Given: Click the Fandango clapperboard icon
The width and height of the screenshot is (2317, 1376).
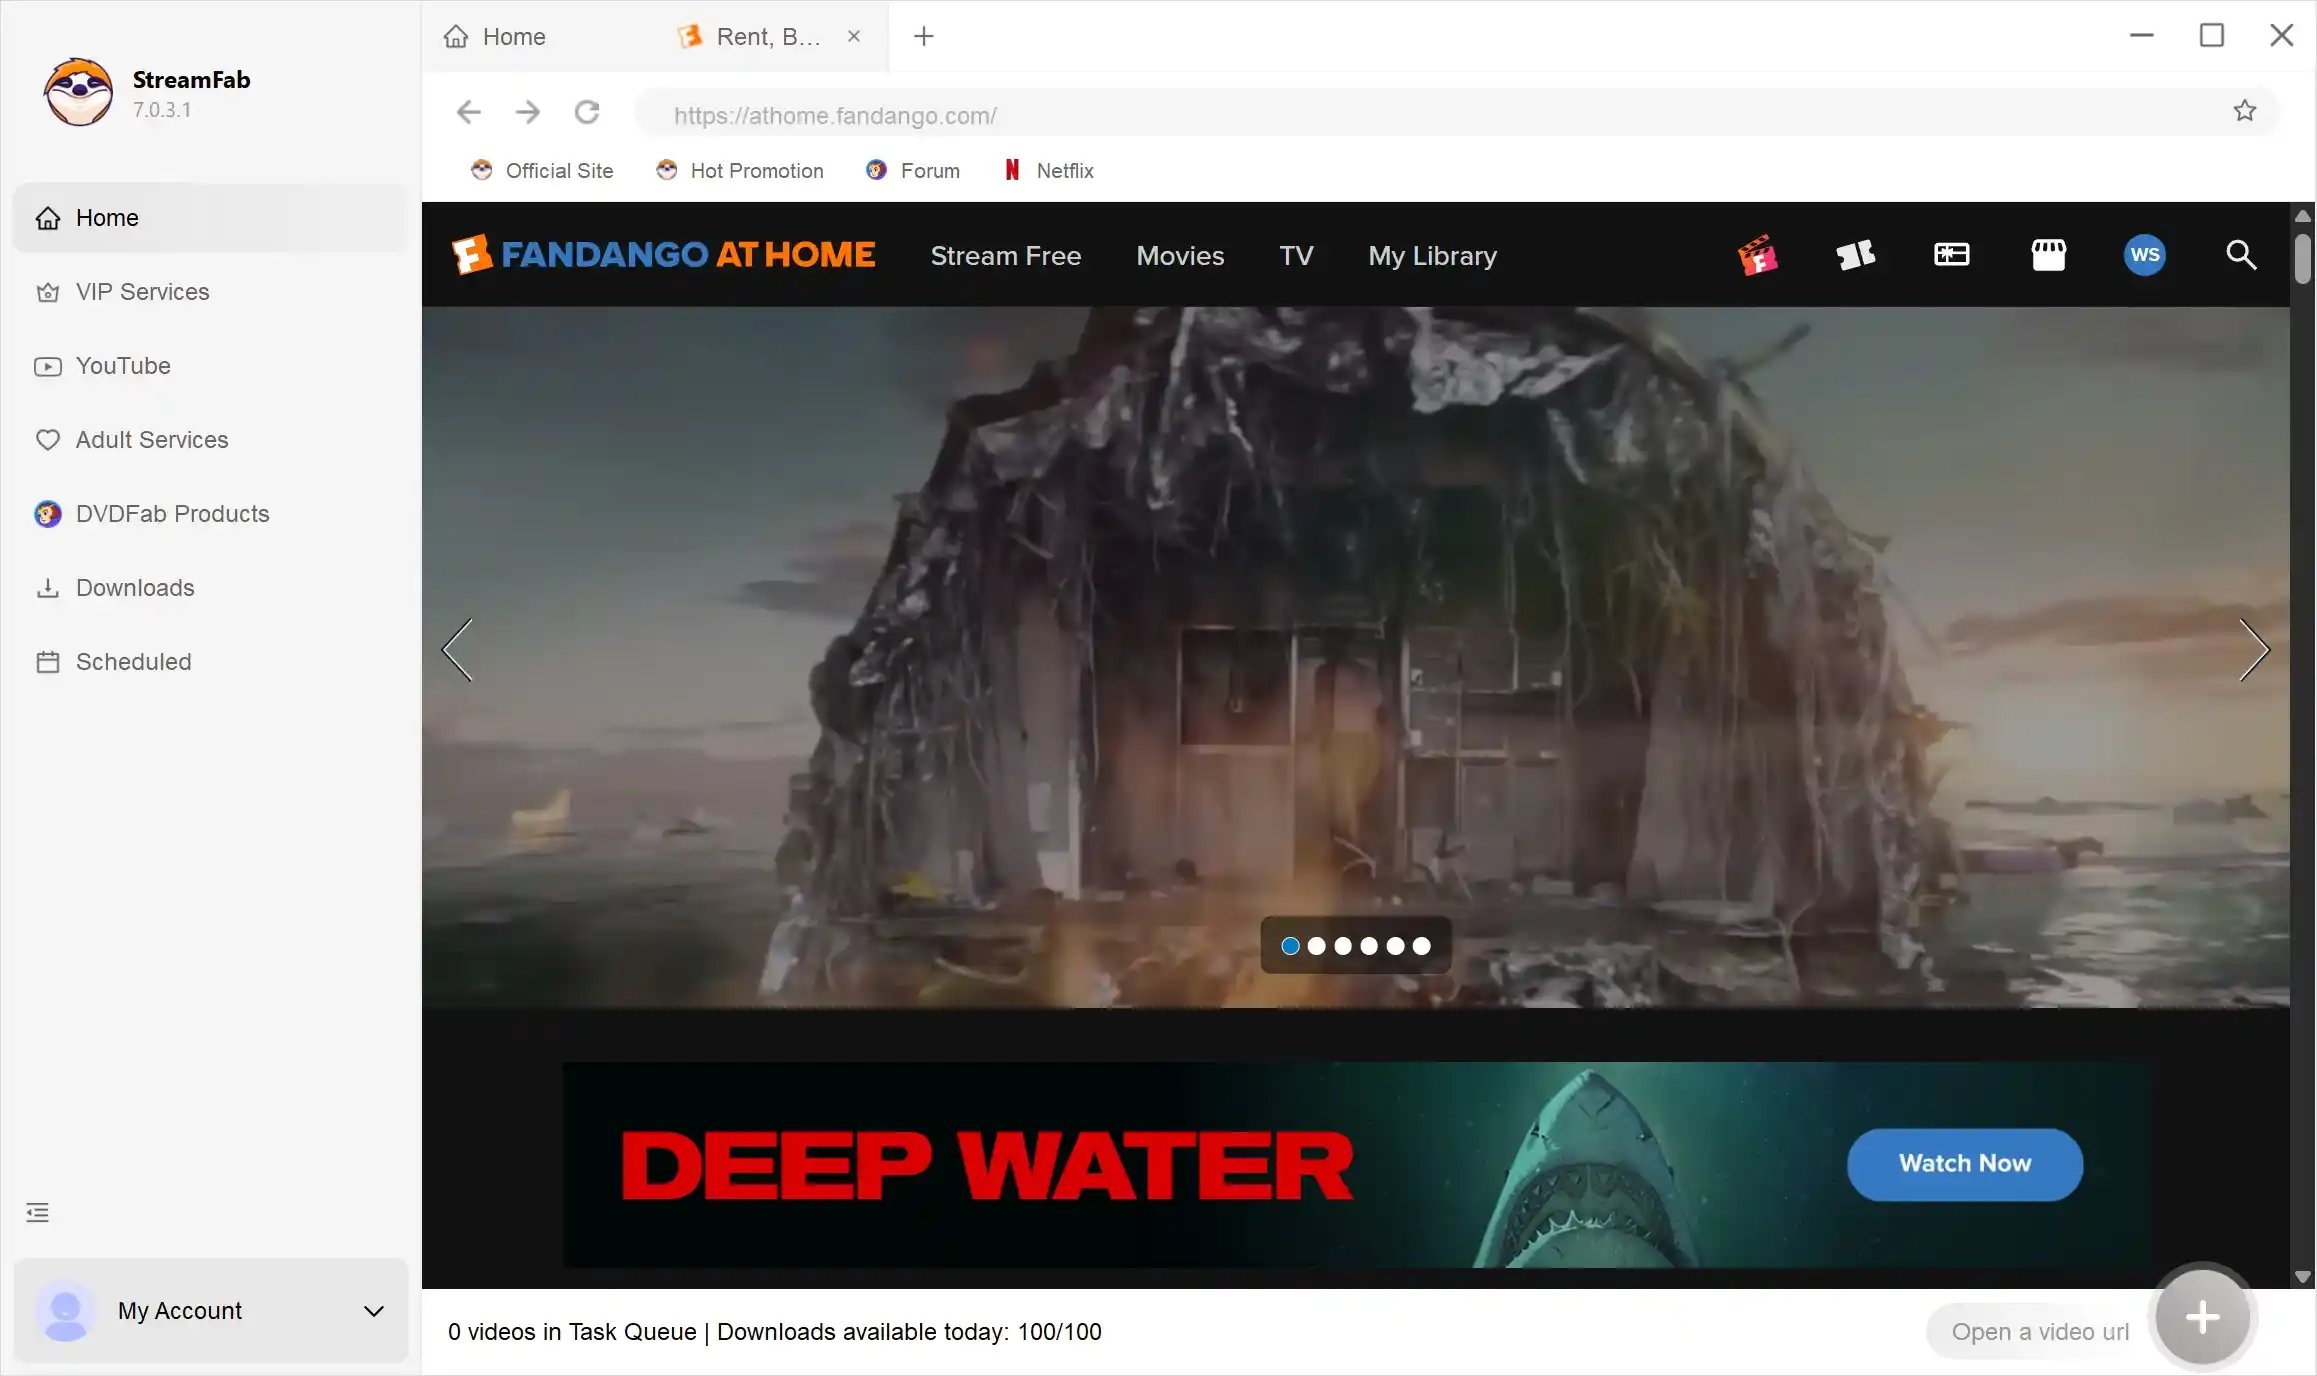Looking at the screenshot, I should pyautogui.click(x=1757, y=255).
